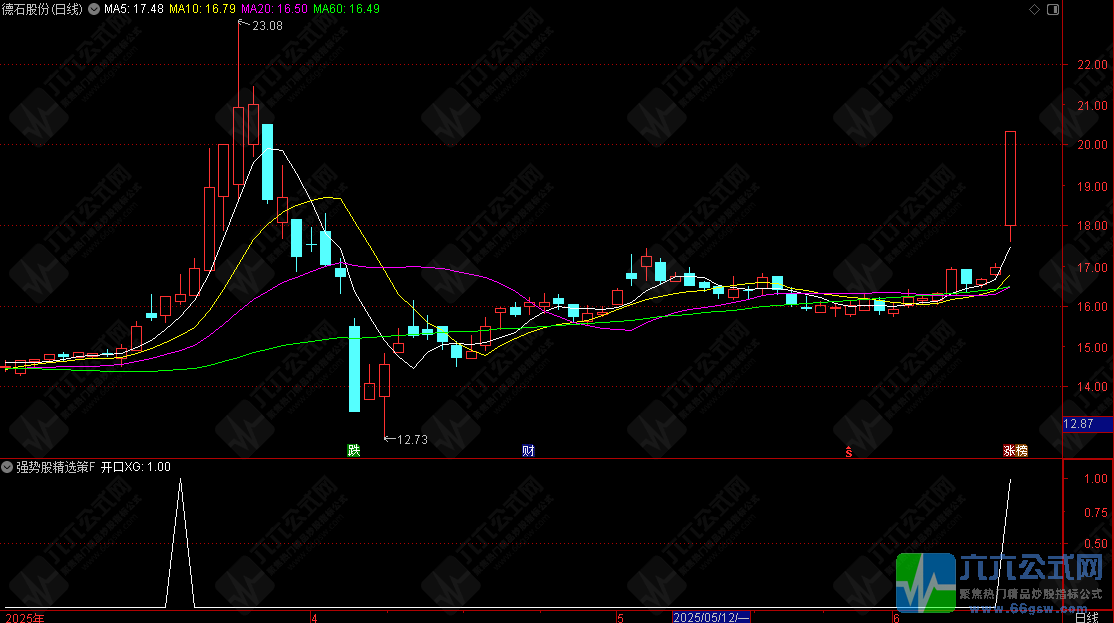Click the magenta MA20 label
The image size is (1114, 623).
point(275,9)
